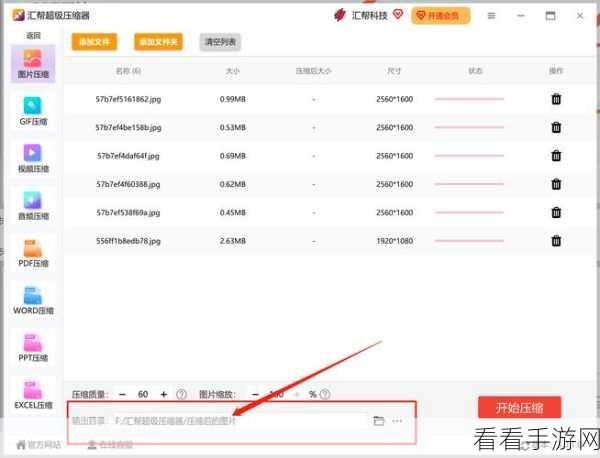
Task: Decrease compression quality with minus button
Action: coord(122,394)
